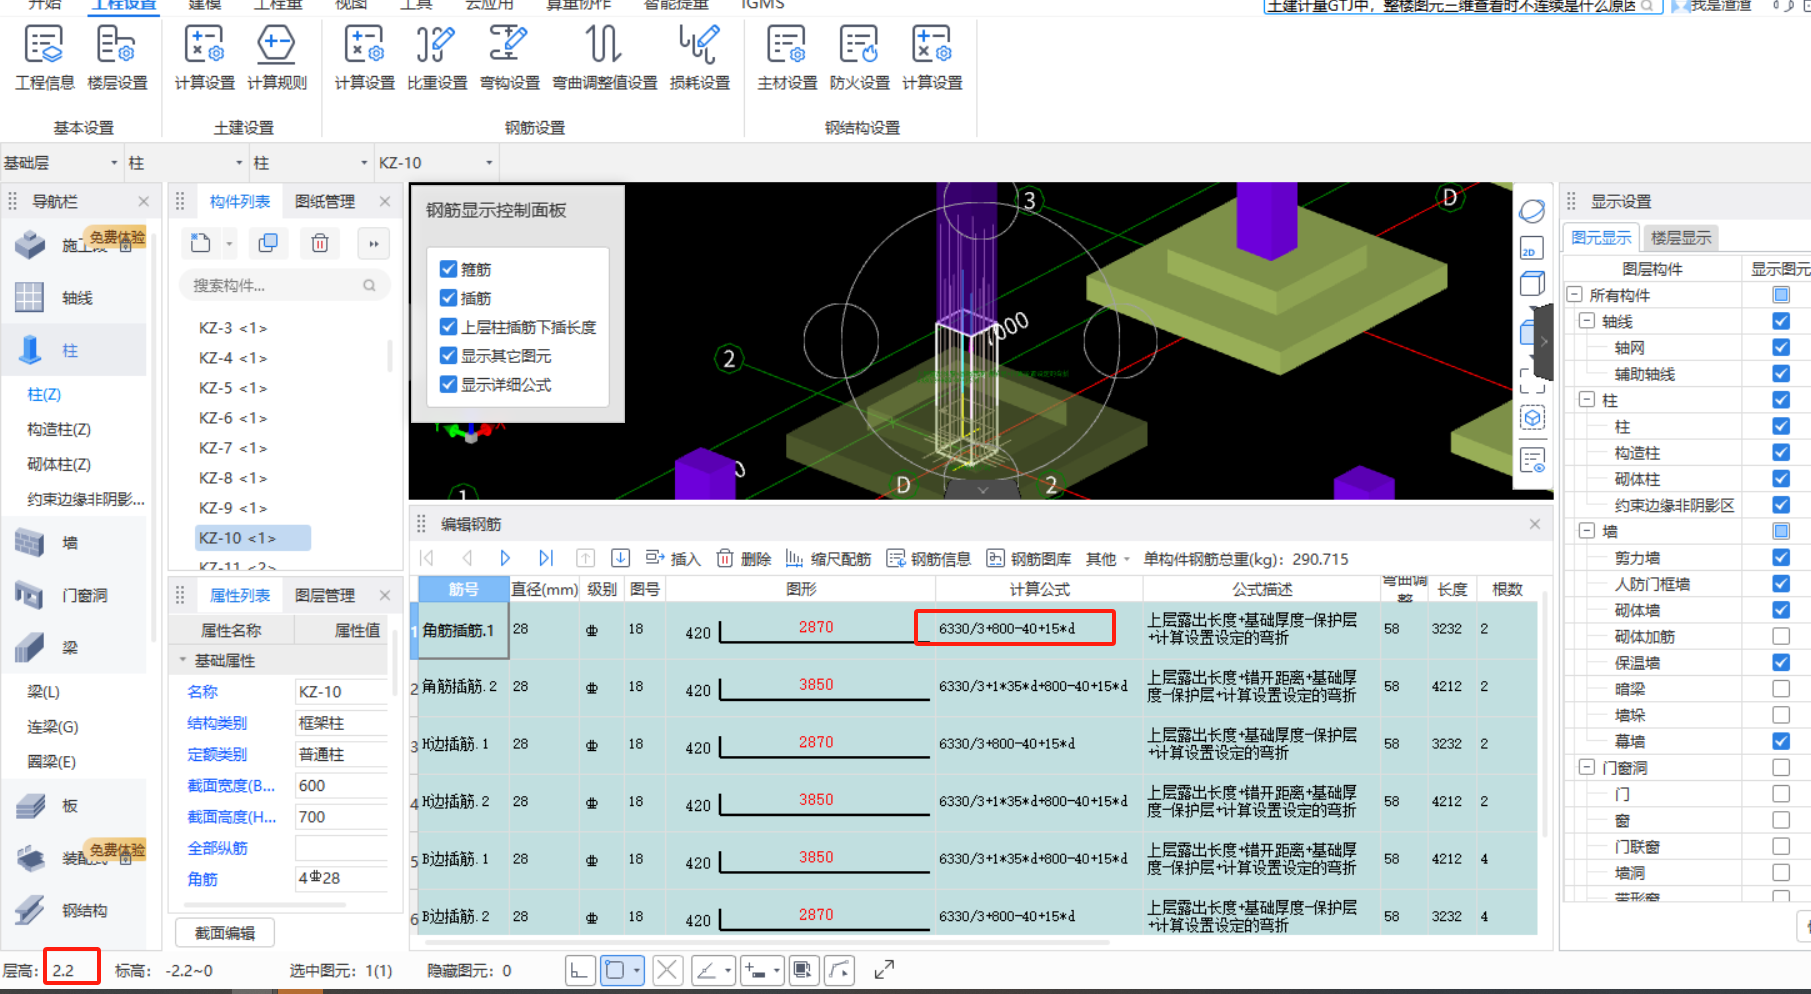Click 缩尺配筋 in the rebar toolbar
Screen dimensions: 1811x994
829,558
